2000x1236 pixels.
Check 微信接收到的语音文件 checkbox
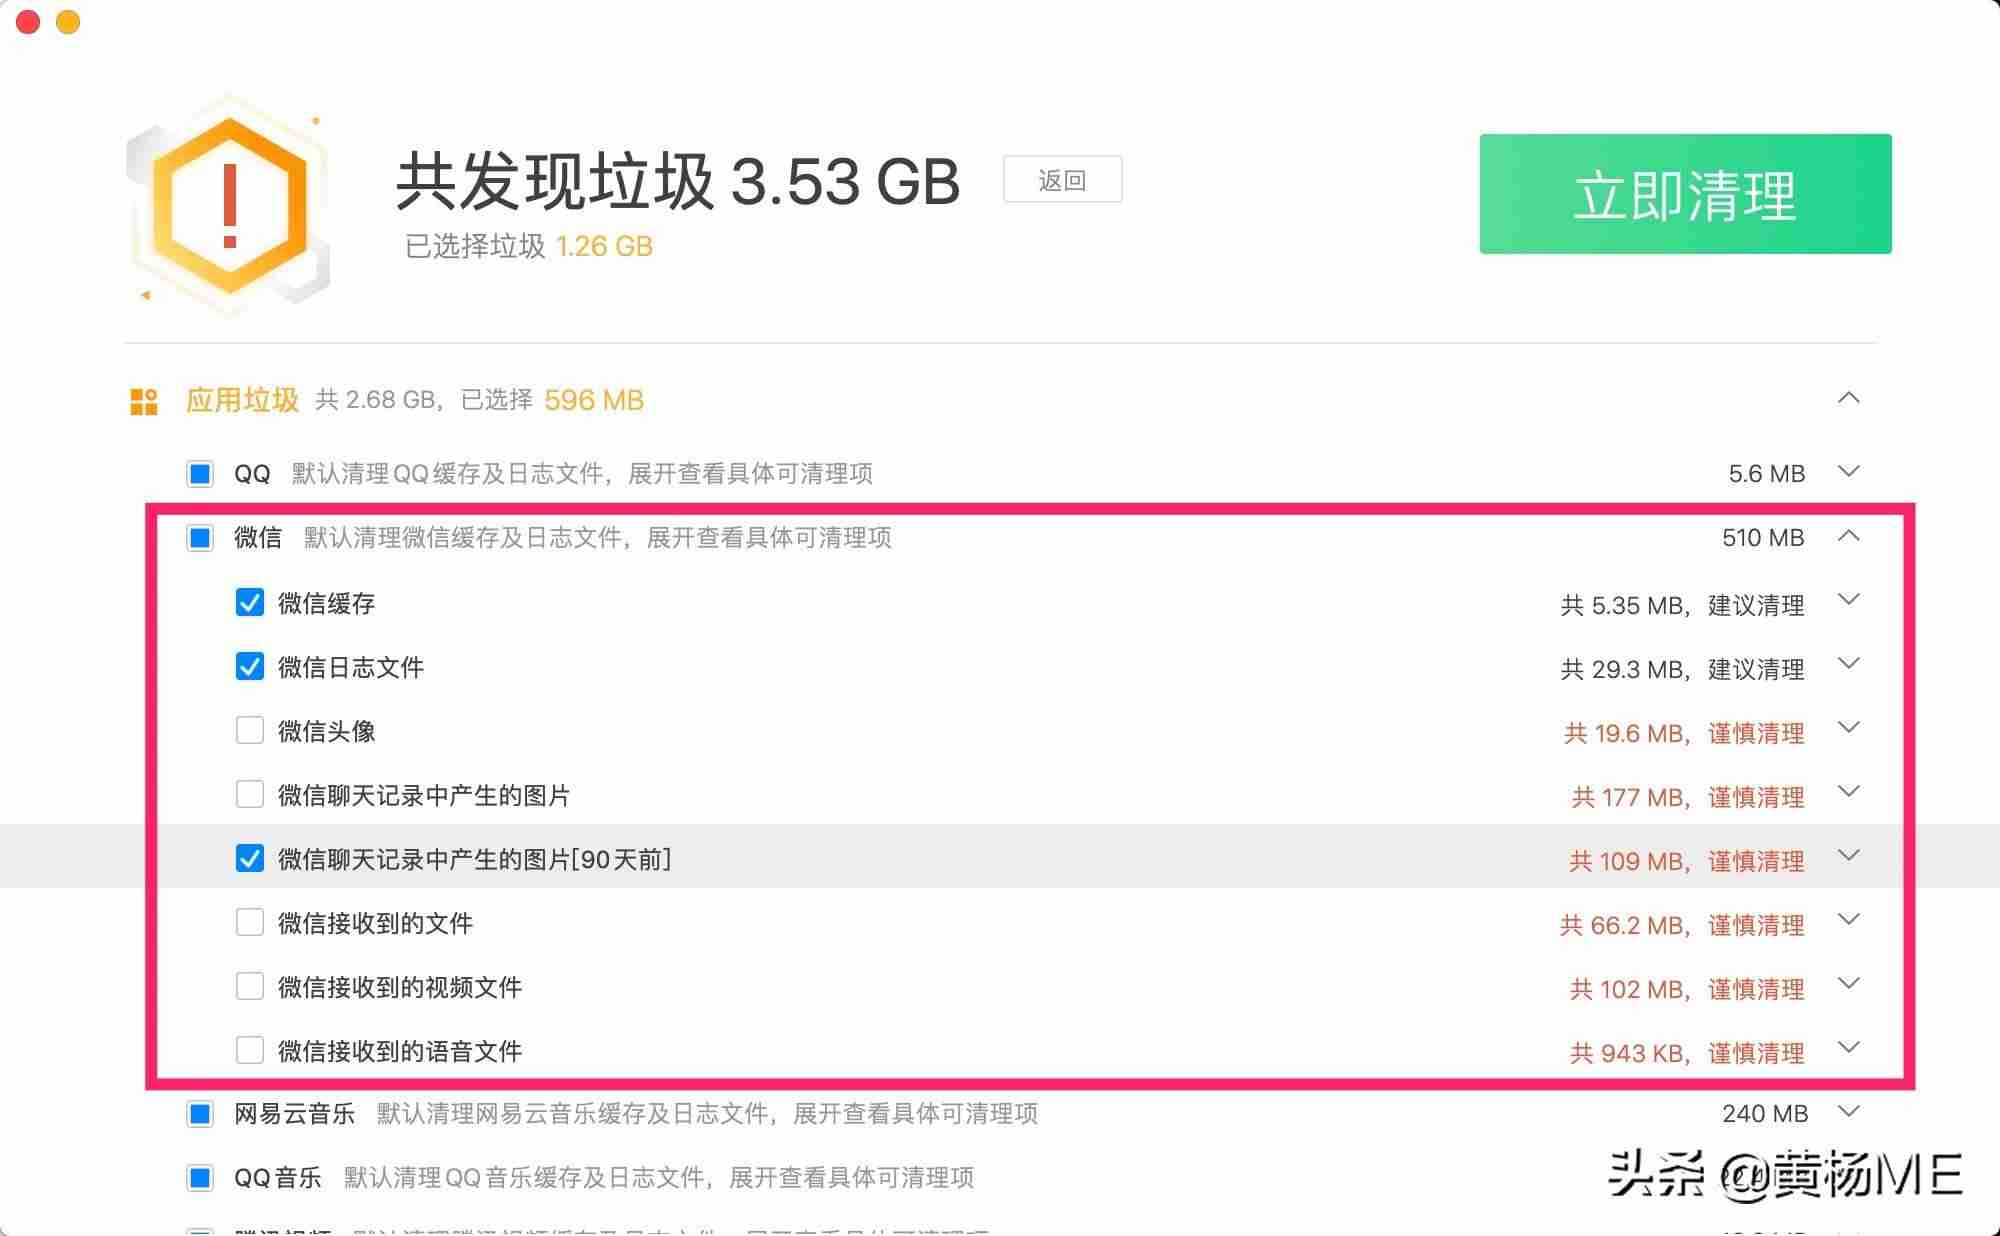tap(250, 1051)
